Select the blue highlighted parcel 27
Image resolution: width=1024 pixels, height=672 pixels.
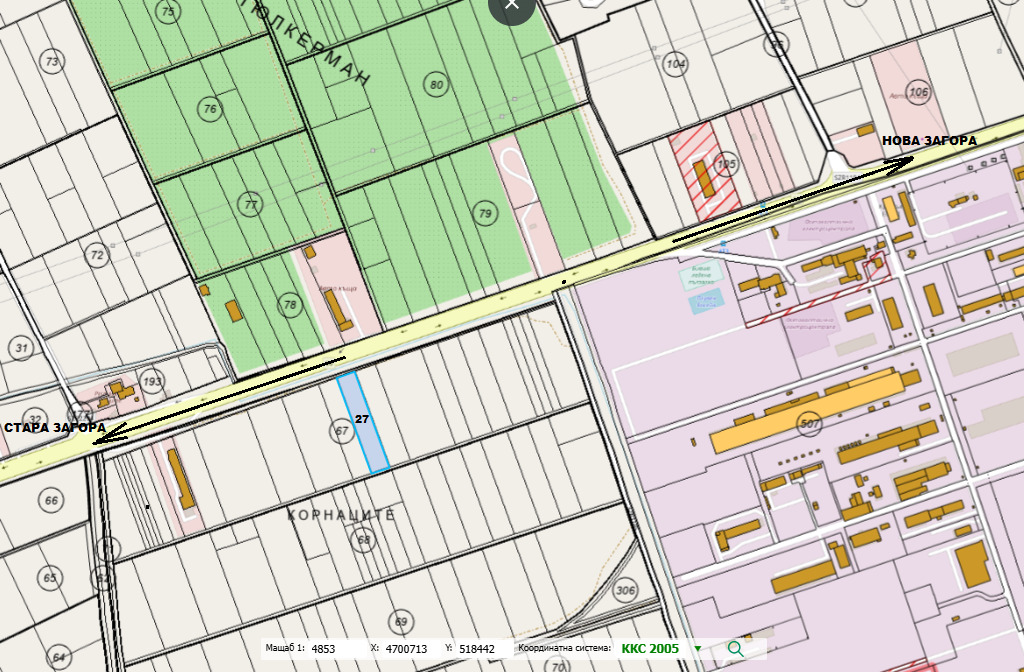coord(363,422)
